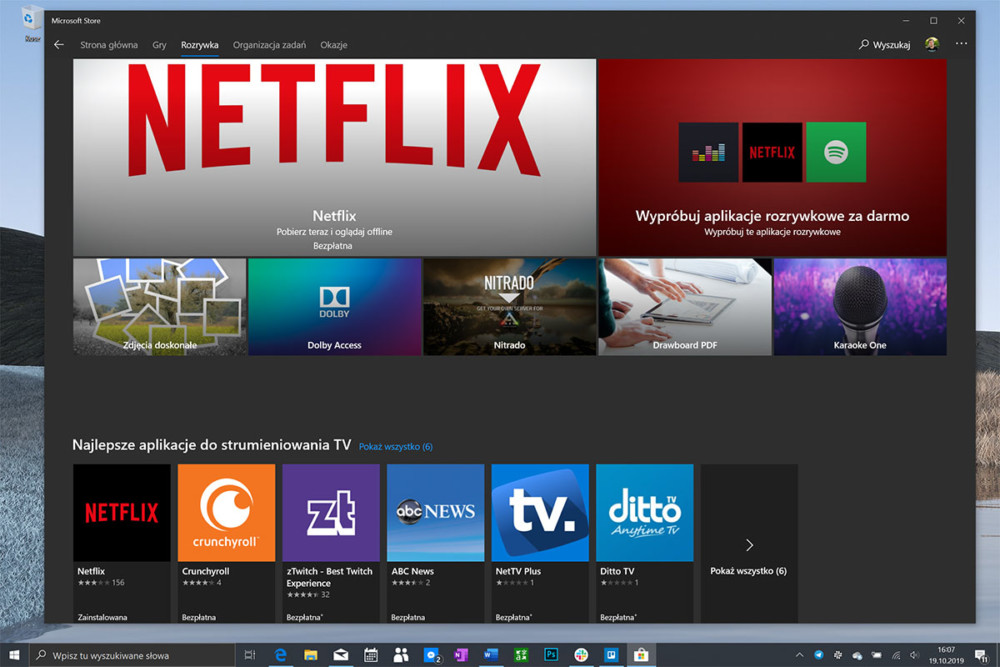Open the Drawboard PDF thumbnail
Image resolution: width=1000 pixels, height=667 pixels.
pyautogui.click(x=685, y=307)
